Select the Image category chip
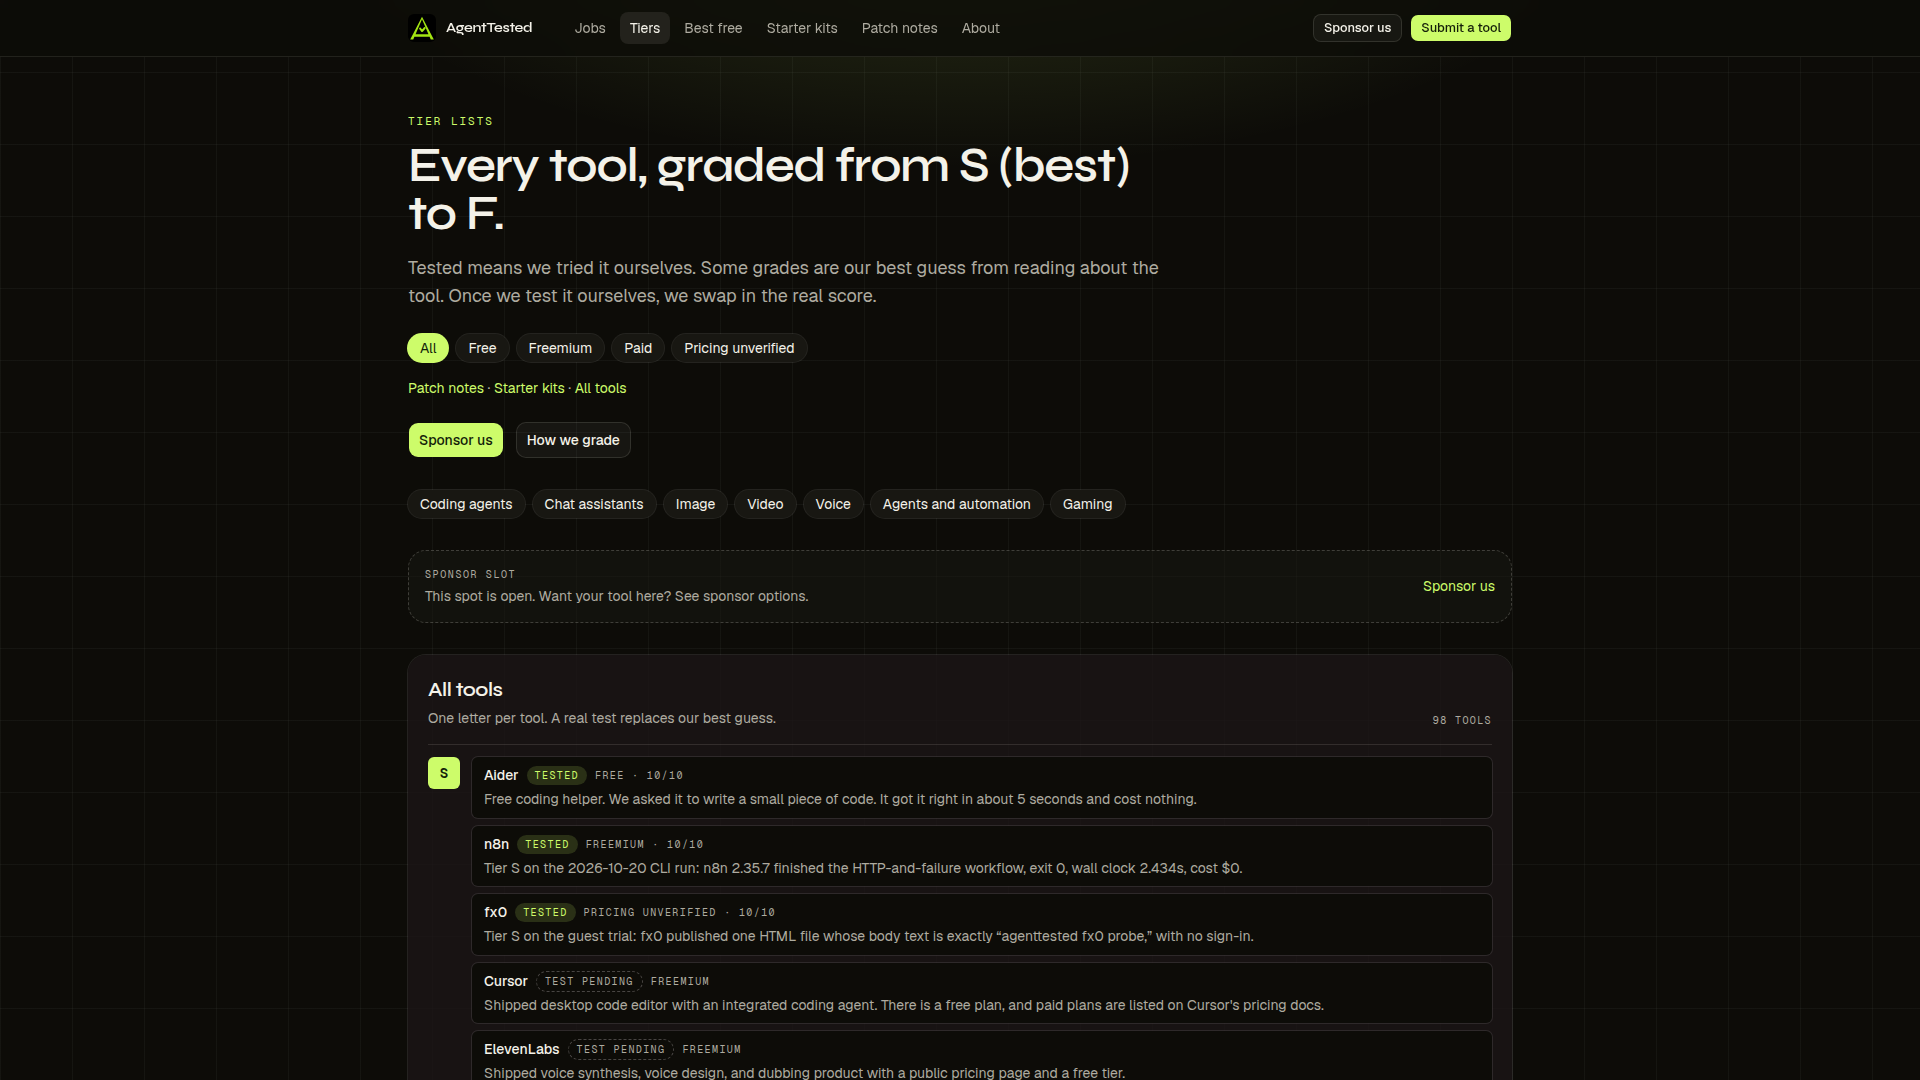The image size is (1920, 1080). [x=695, y=504]
